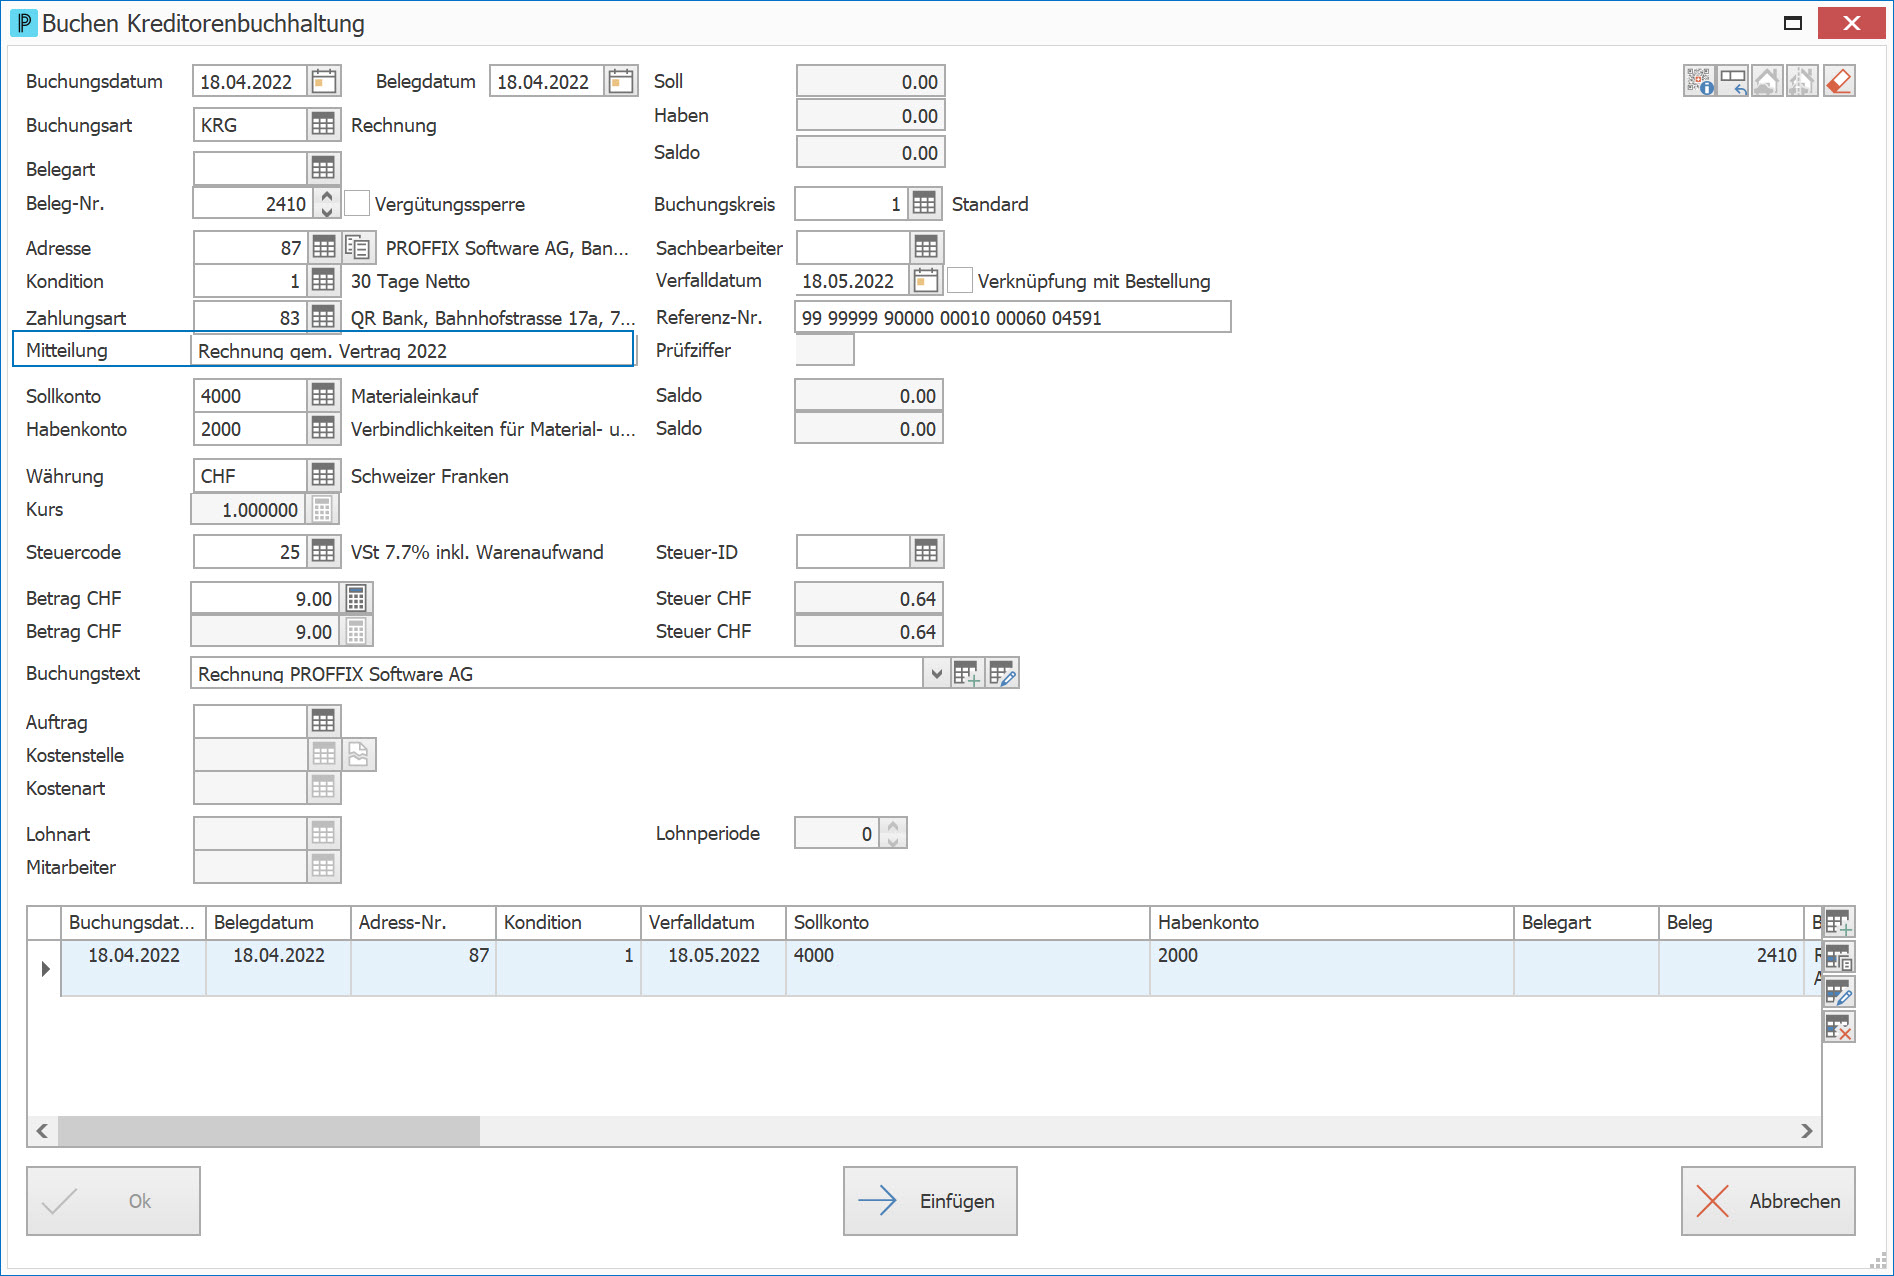Click the Abbrechen button
Image resolution: width=1894 pixels, height=1276 pixels.
1768,1200
